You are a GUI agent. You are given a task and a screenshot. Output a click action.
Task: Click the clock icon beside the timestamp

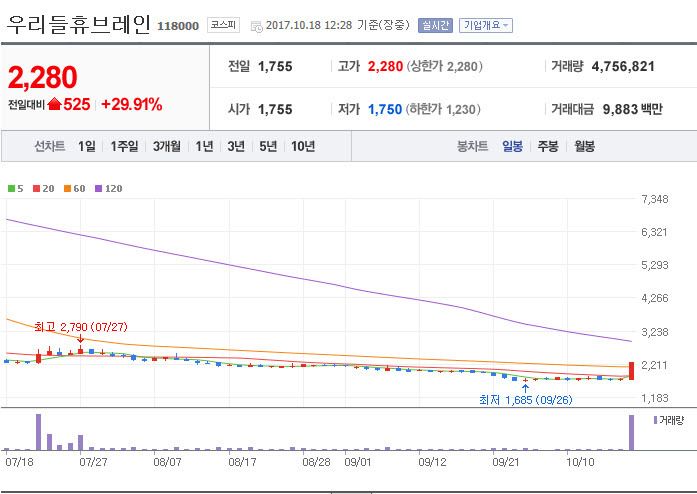256,26
